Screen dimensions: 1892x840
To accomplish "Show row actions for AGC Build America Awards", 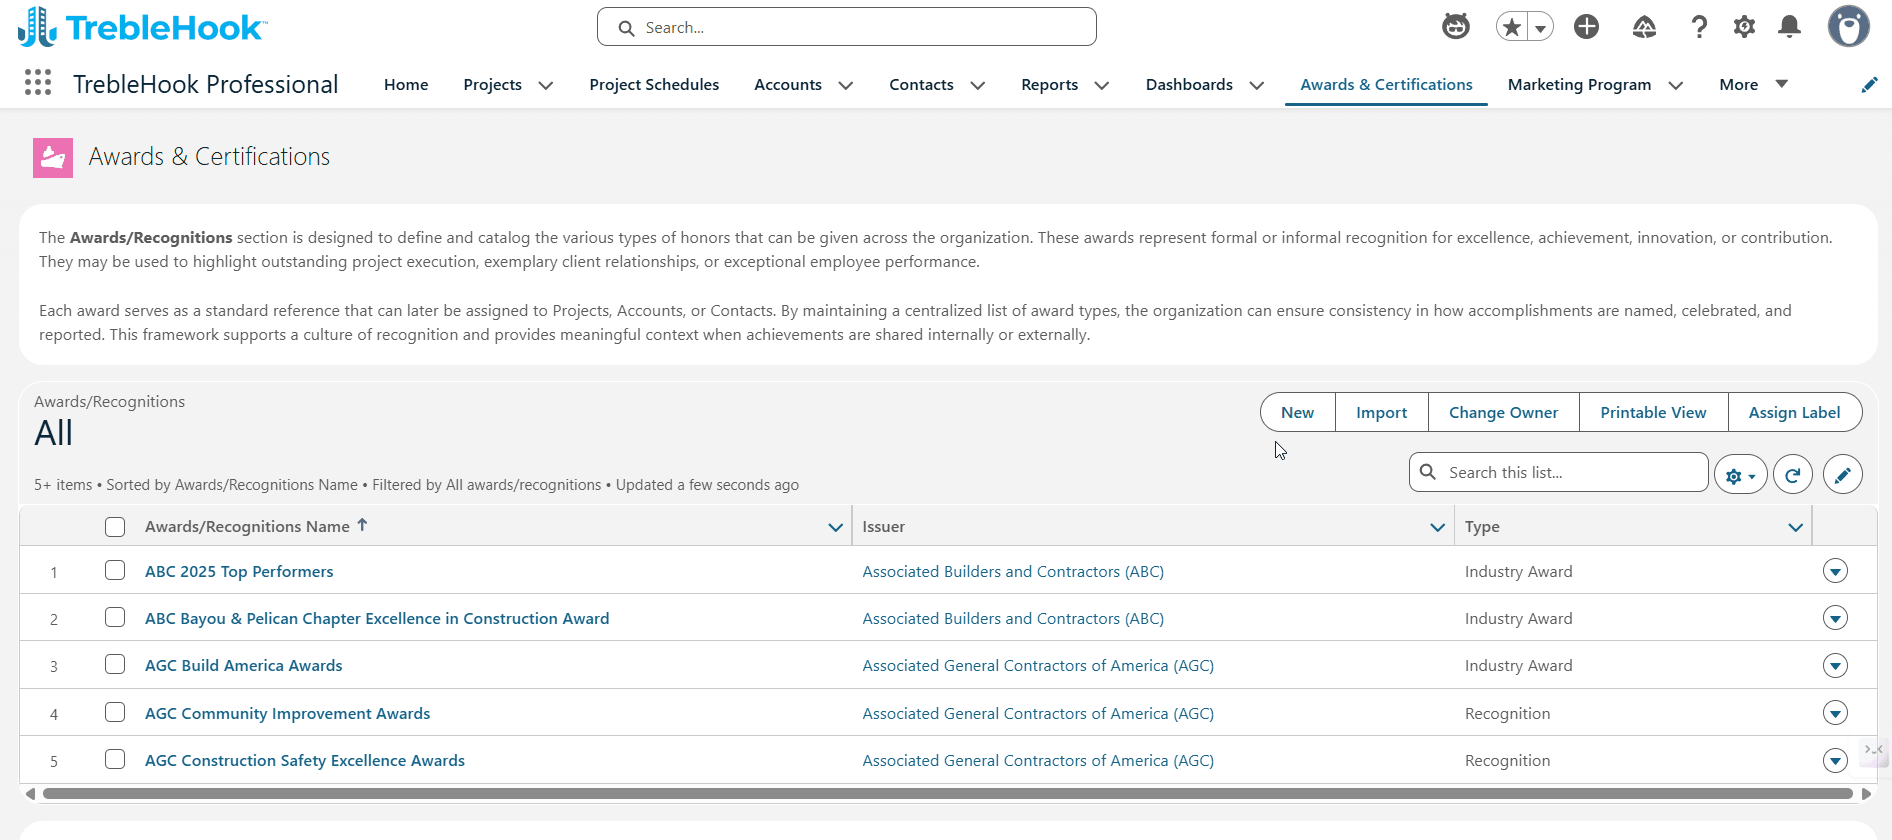I will point(1835,665).
